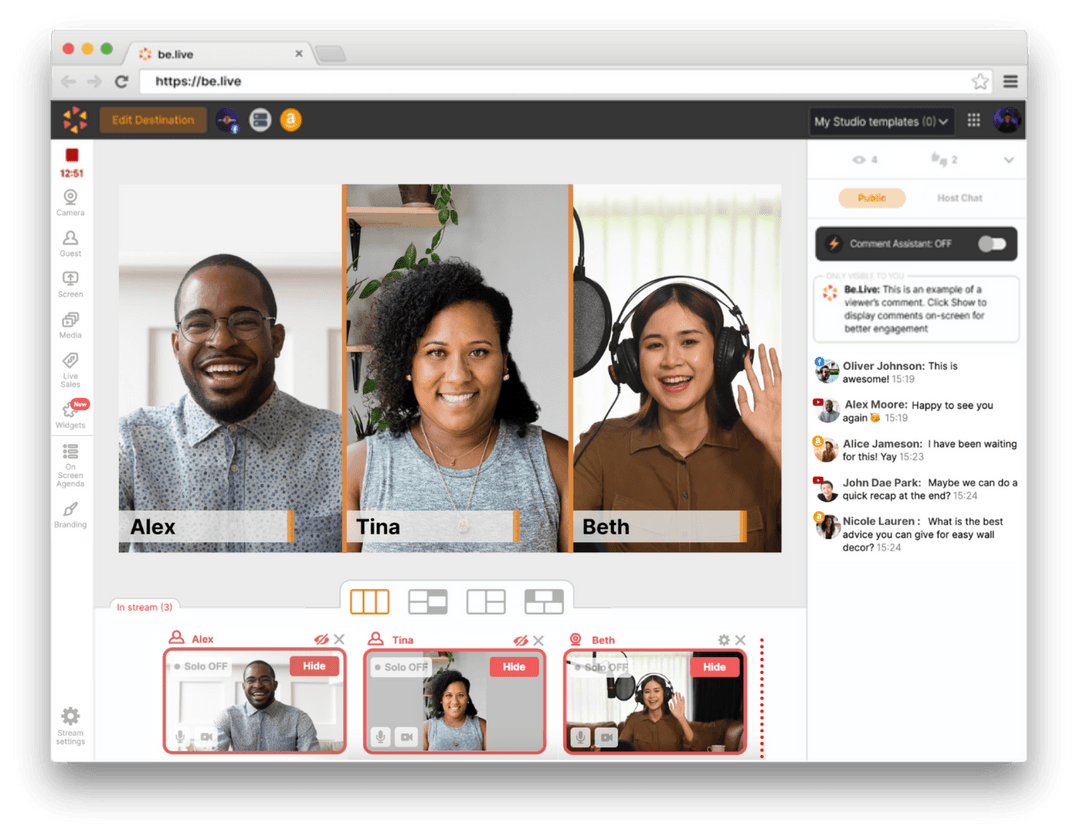Hide Tina from the live stream

pos(514,666)
